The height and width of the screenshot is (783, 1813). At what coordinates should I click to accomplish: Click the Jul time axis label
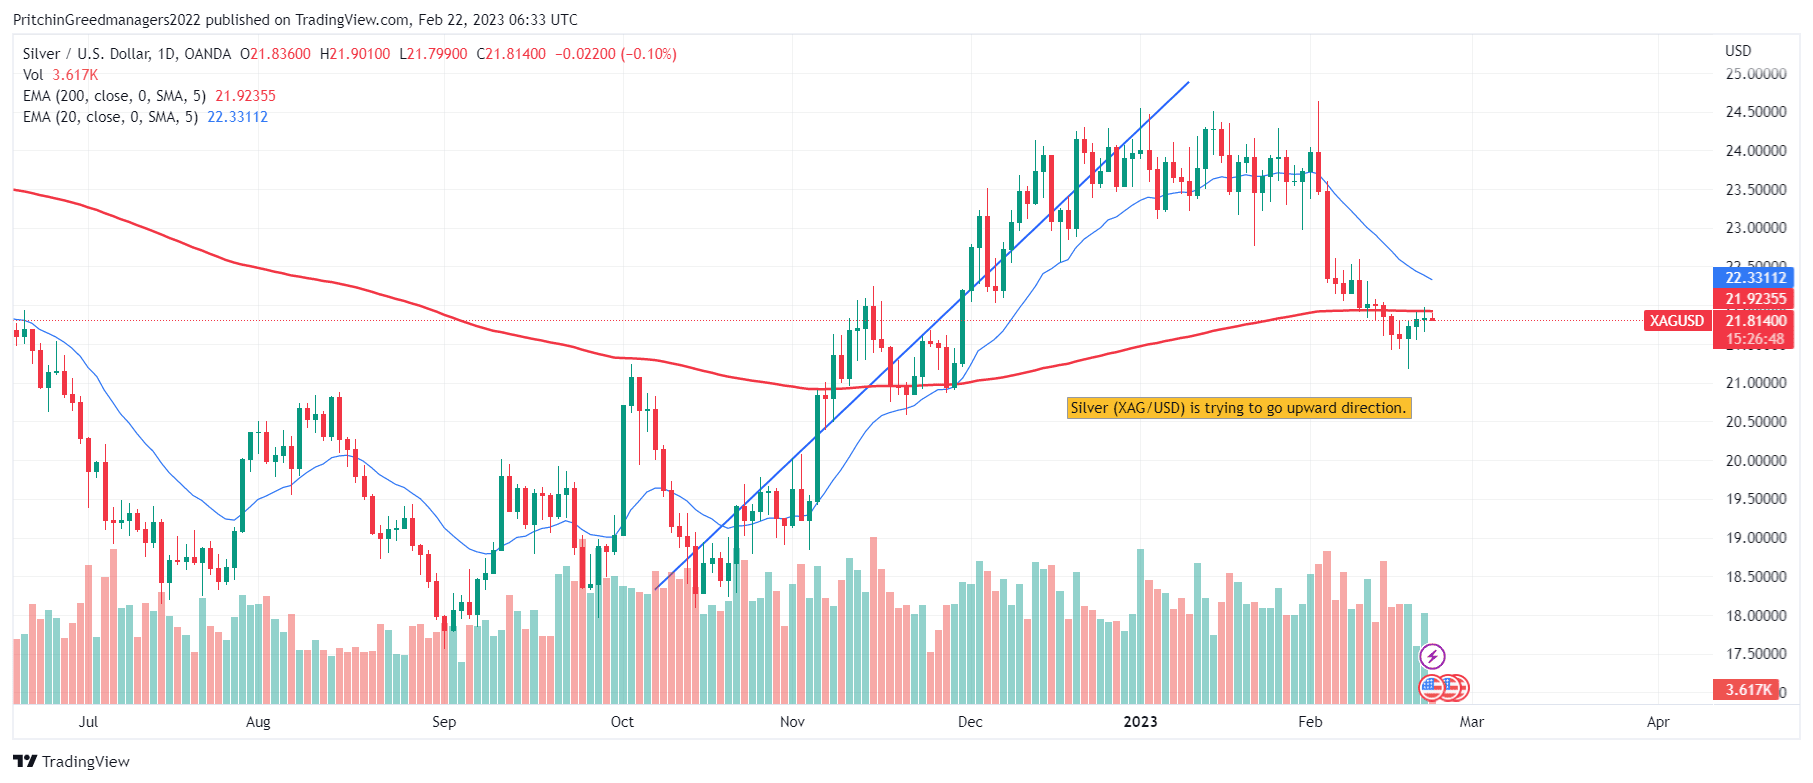pyautogui.click(x=88, y=722)
